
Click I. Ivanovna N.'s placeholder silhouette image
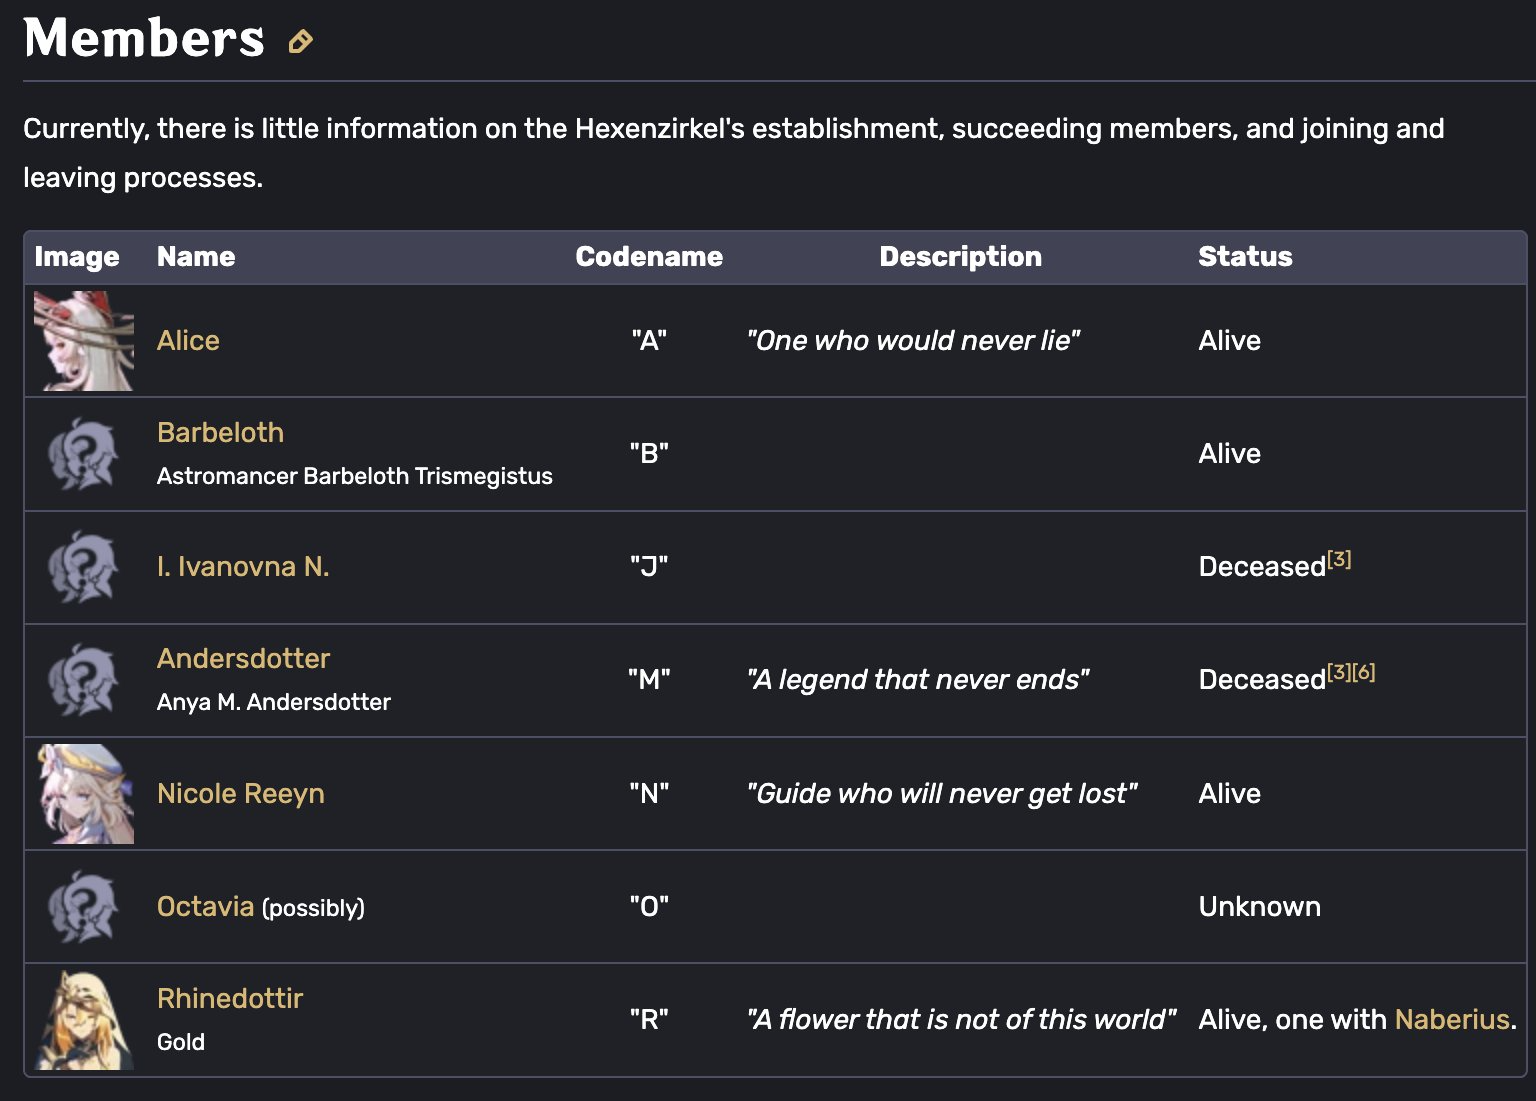pos(84,567)
